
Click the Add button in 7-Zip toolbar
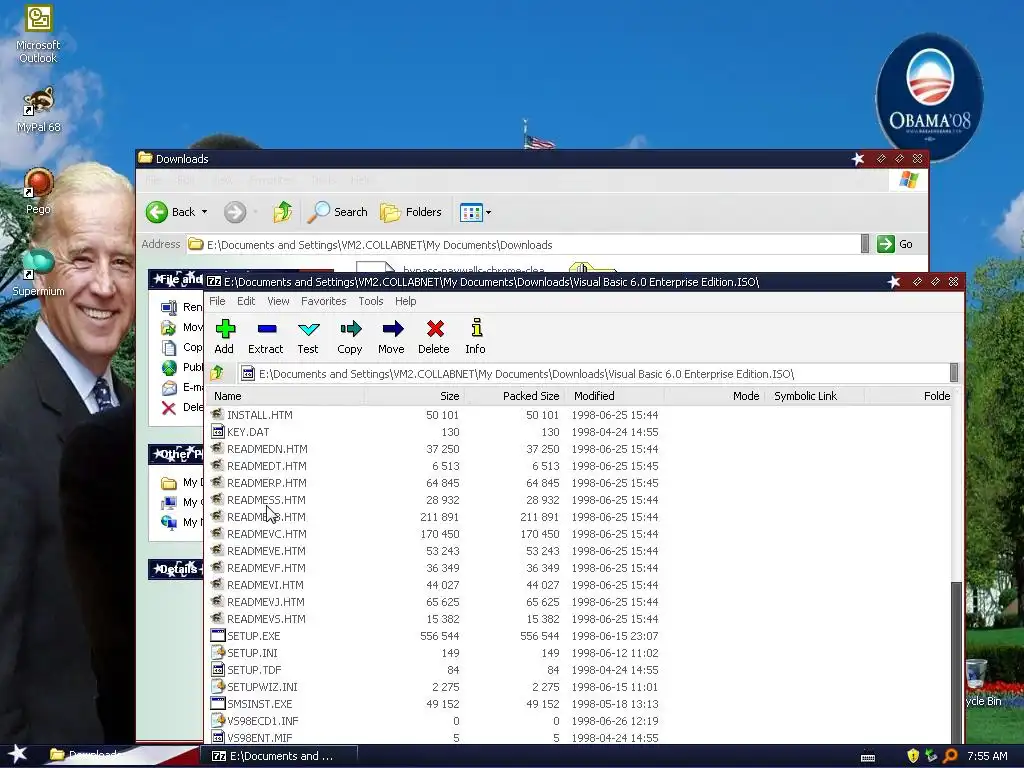tap(225, 336)
